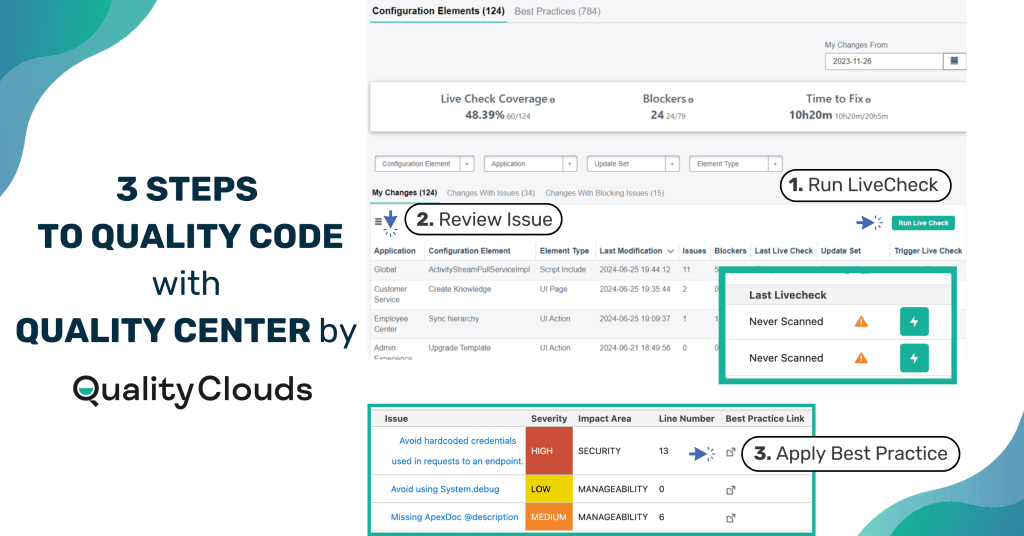Switch to Configuration Elements (124) tab
The height and width of the screenshot is (536, 1024).
tap(438, 11)
